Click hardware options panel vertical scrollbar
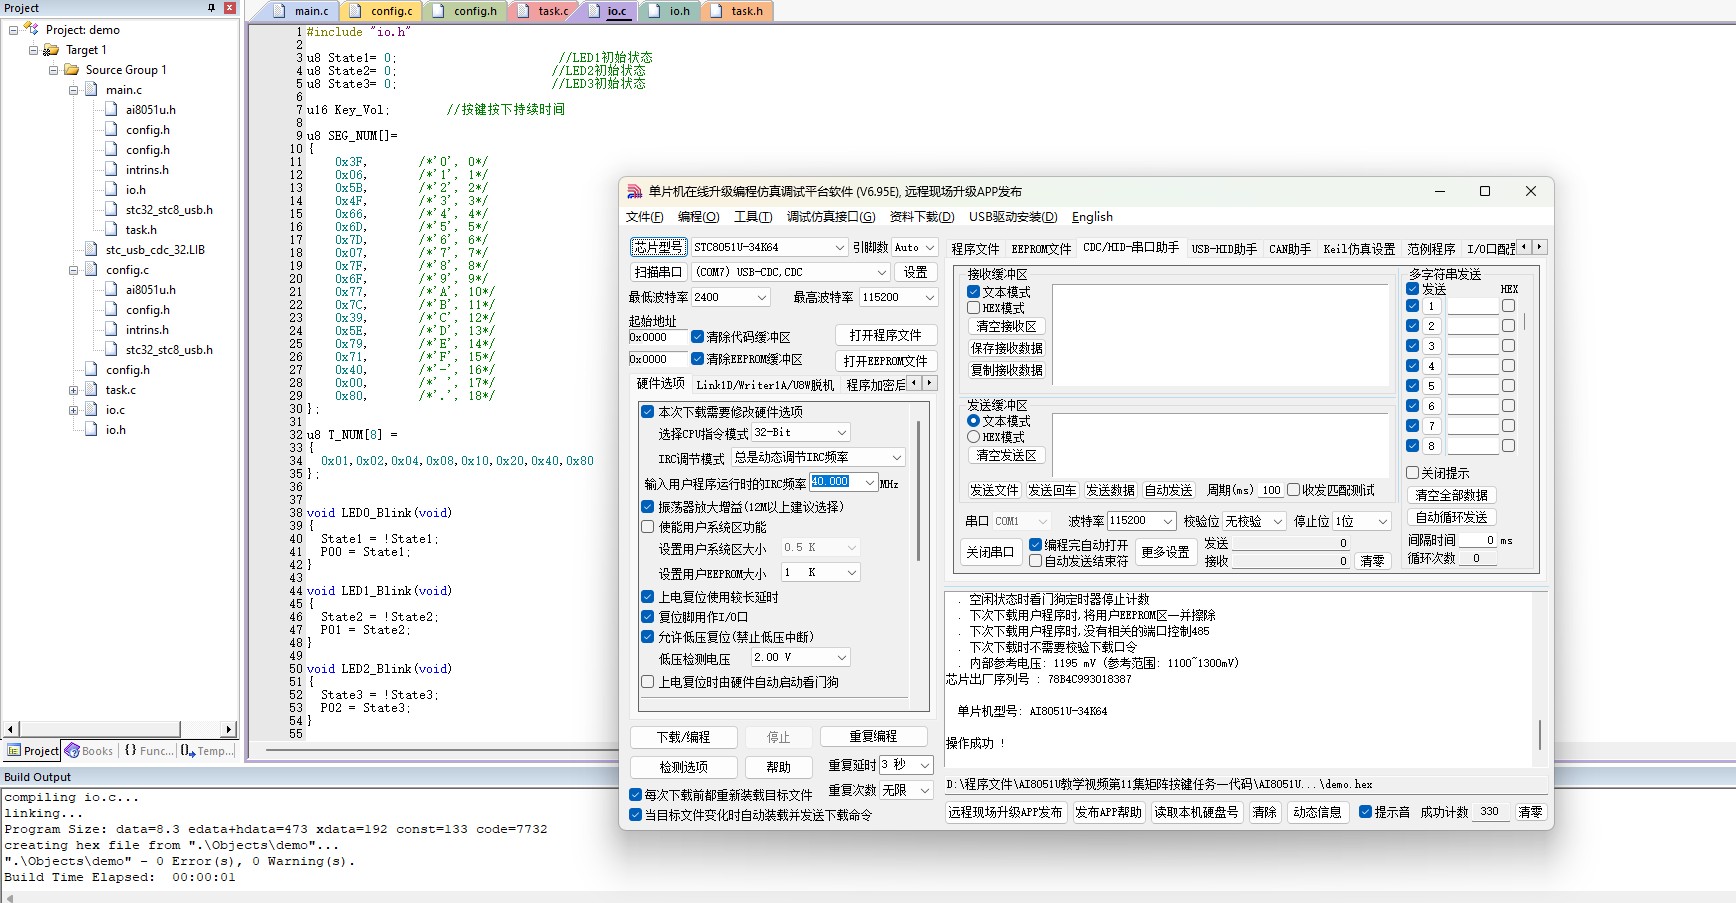 click(918, 490)
